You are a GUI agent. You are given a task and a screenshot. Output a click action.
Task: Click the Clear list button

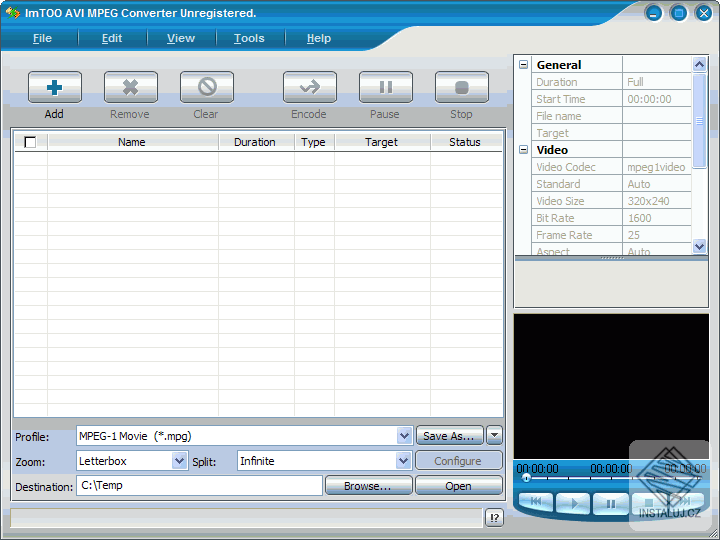point(207,87)
